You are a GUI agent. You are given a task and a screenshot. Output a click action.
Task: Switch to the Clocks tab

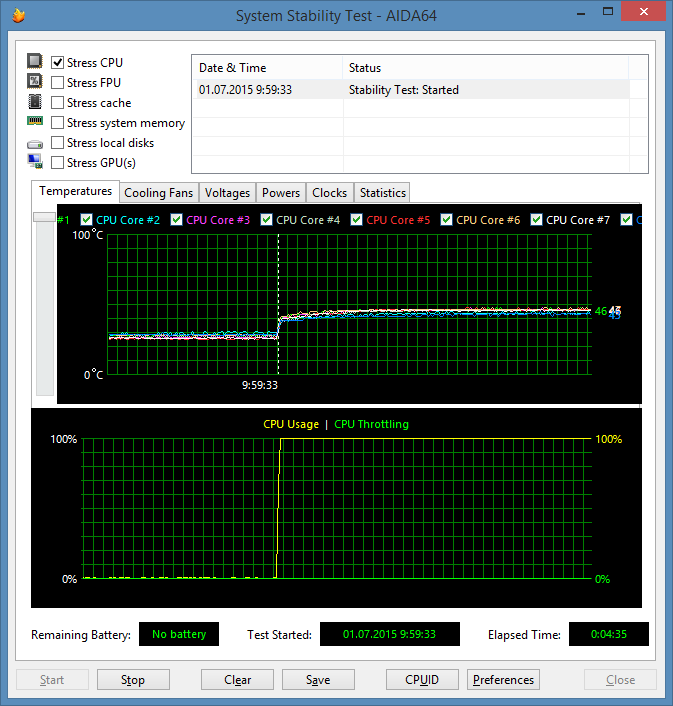click(330, 193)
